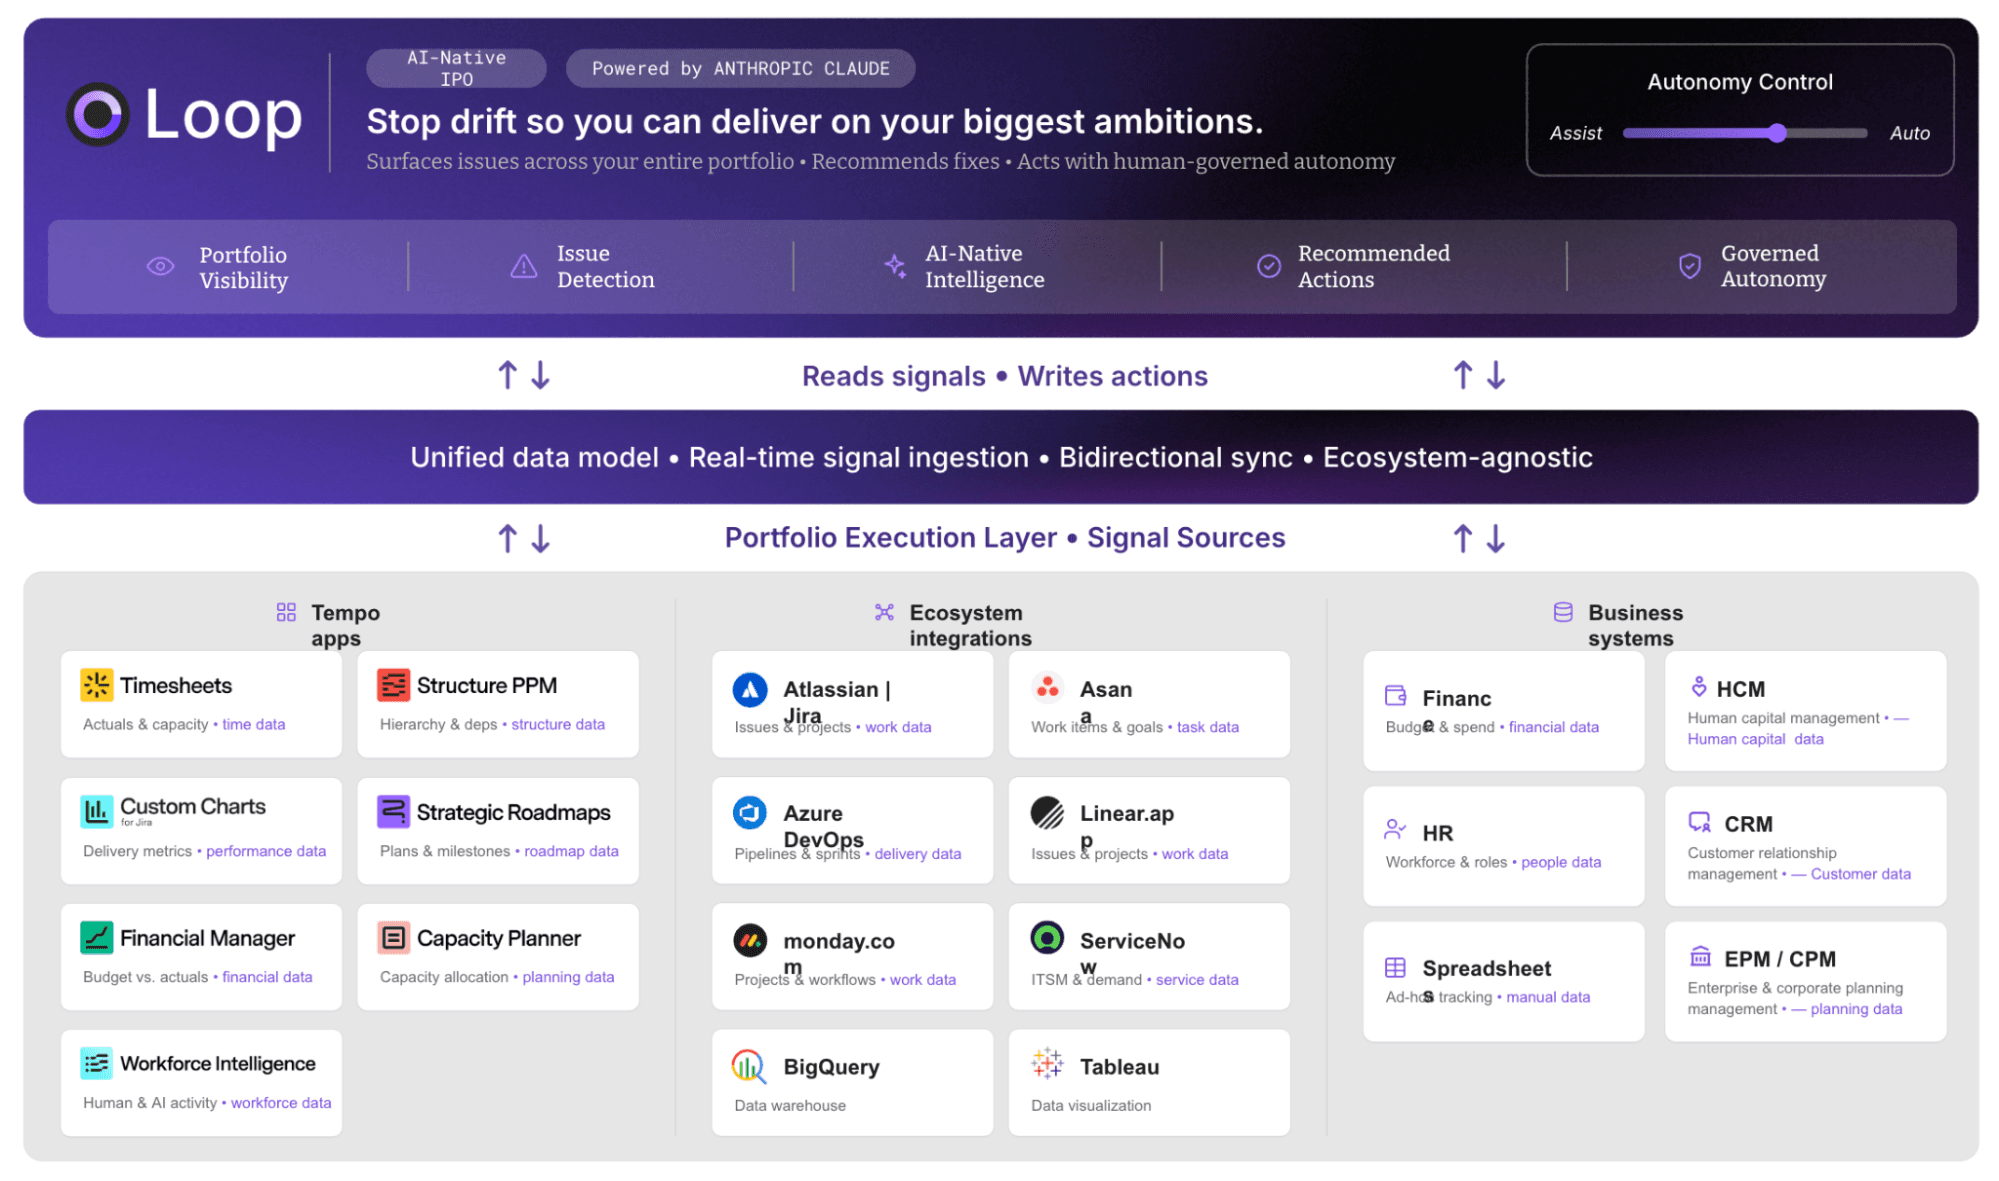
Task: Click the Finance wallet icon
Action: 1395,696
